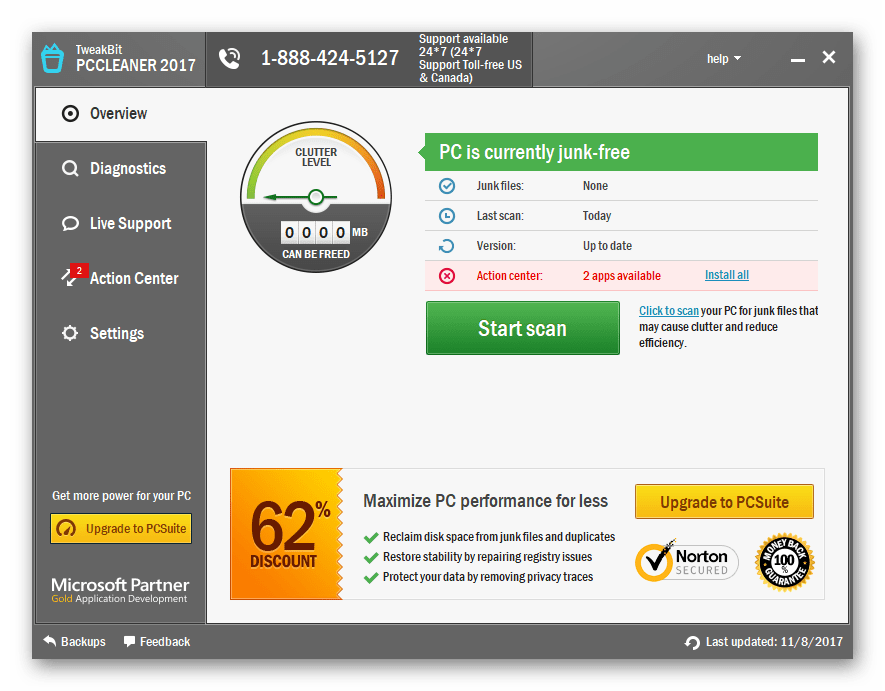885x691 pixels.
Task: Click the red Action center warning icon
Action: 447,276
